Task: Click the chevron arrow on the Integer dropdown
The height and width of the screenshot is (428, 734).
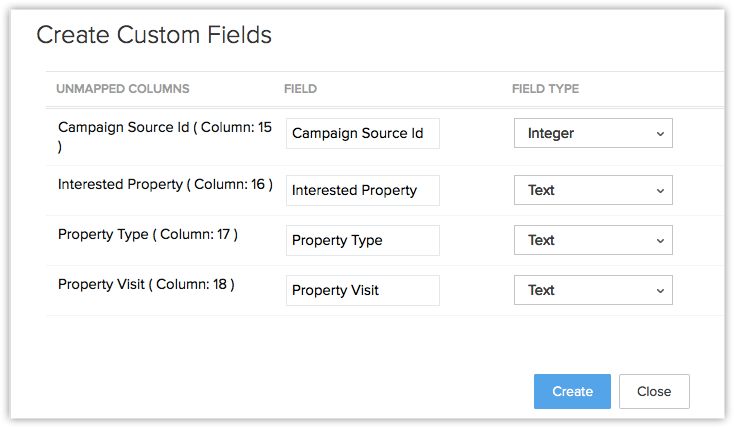Action: click(659, 133)
